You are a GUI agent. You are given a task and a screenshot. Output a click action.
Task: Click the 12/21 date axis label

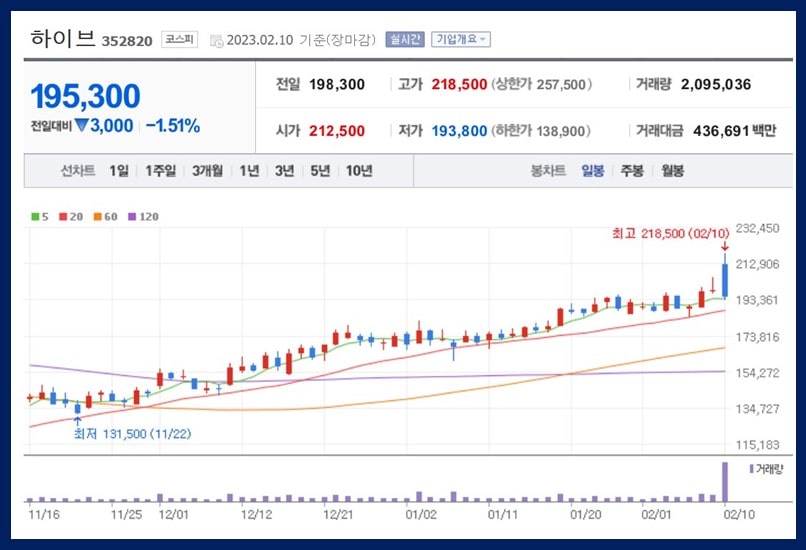point(338,515)
